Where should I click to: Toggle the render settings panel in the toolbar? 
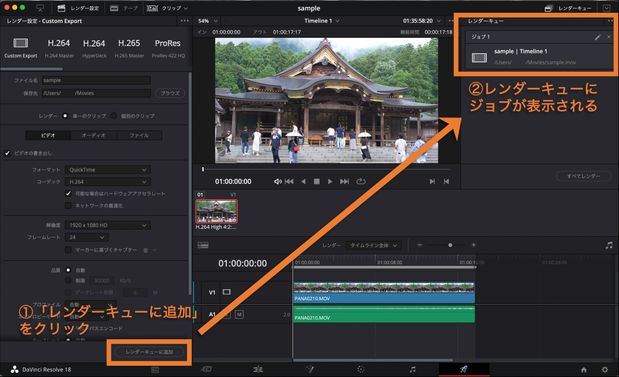click(77, 8)
